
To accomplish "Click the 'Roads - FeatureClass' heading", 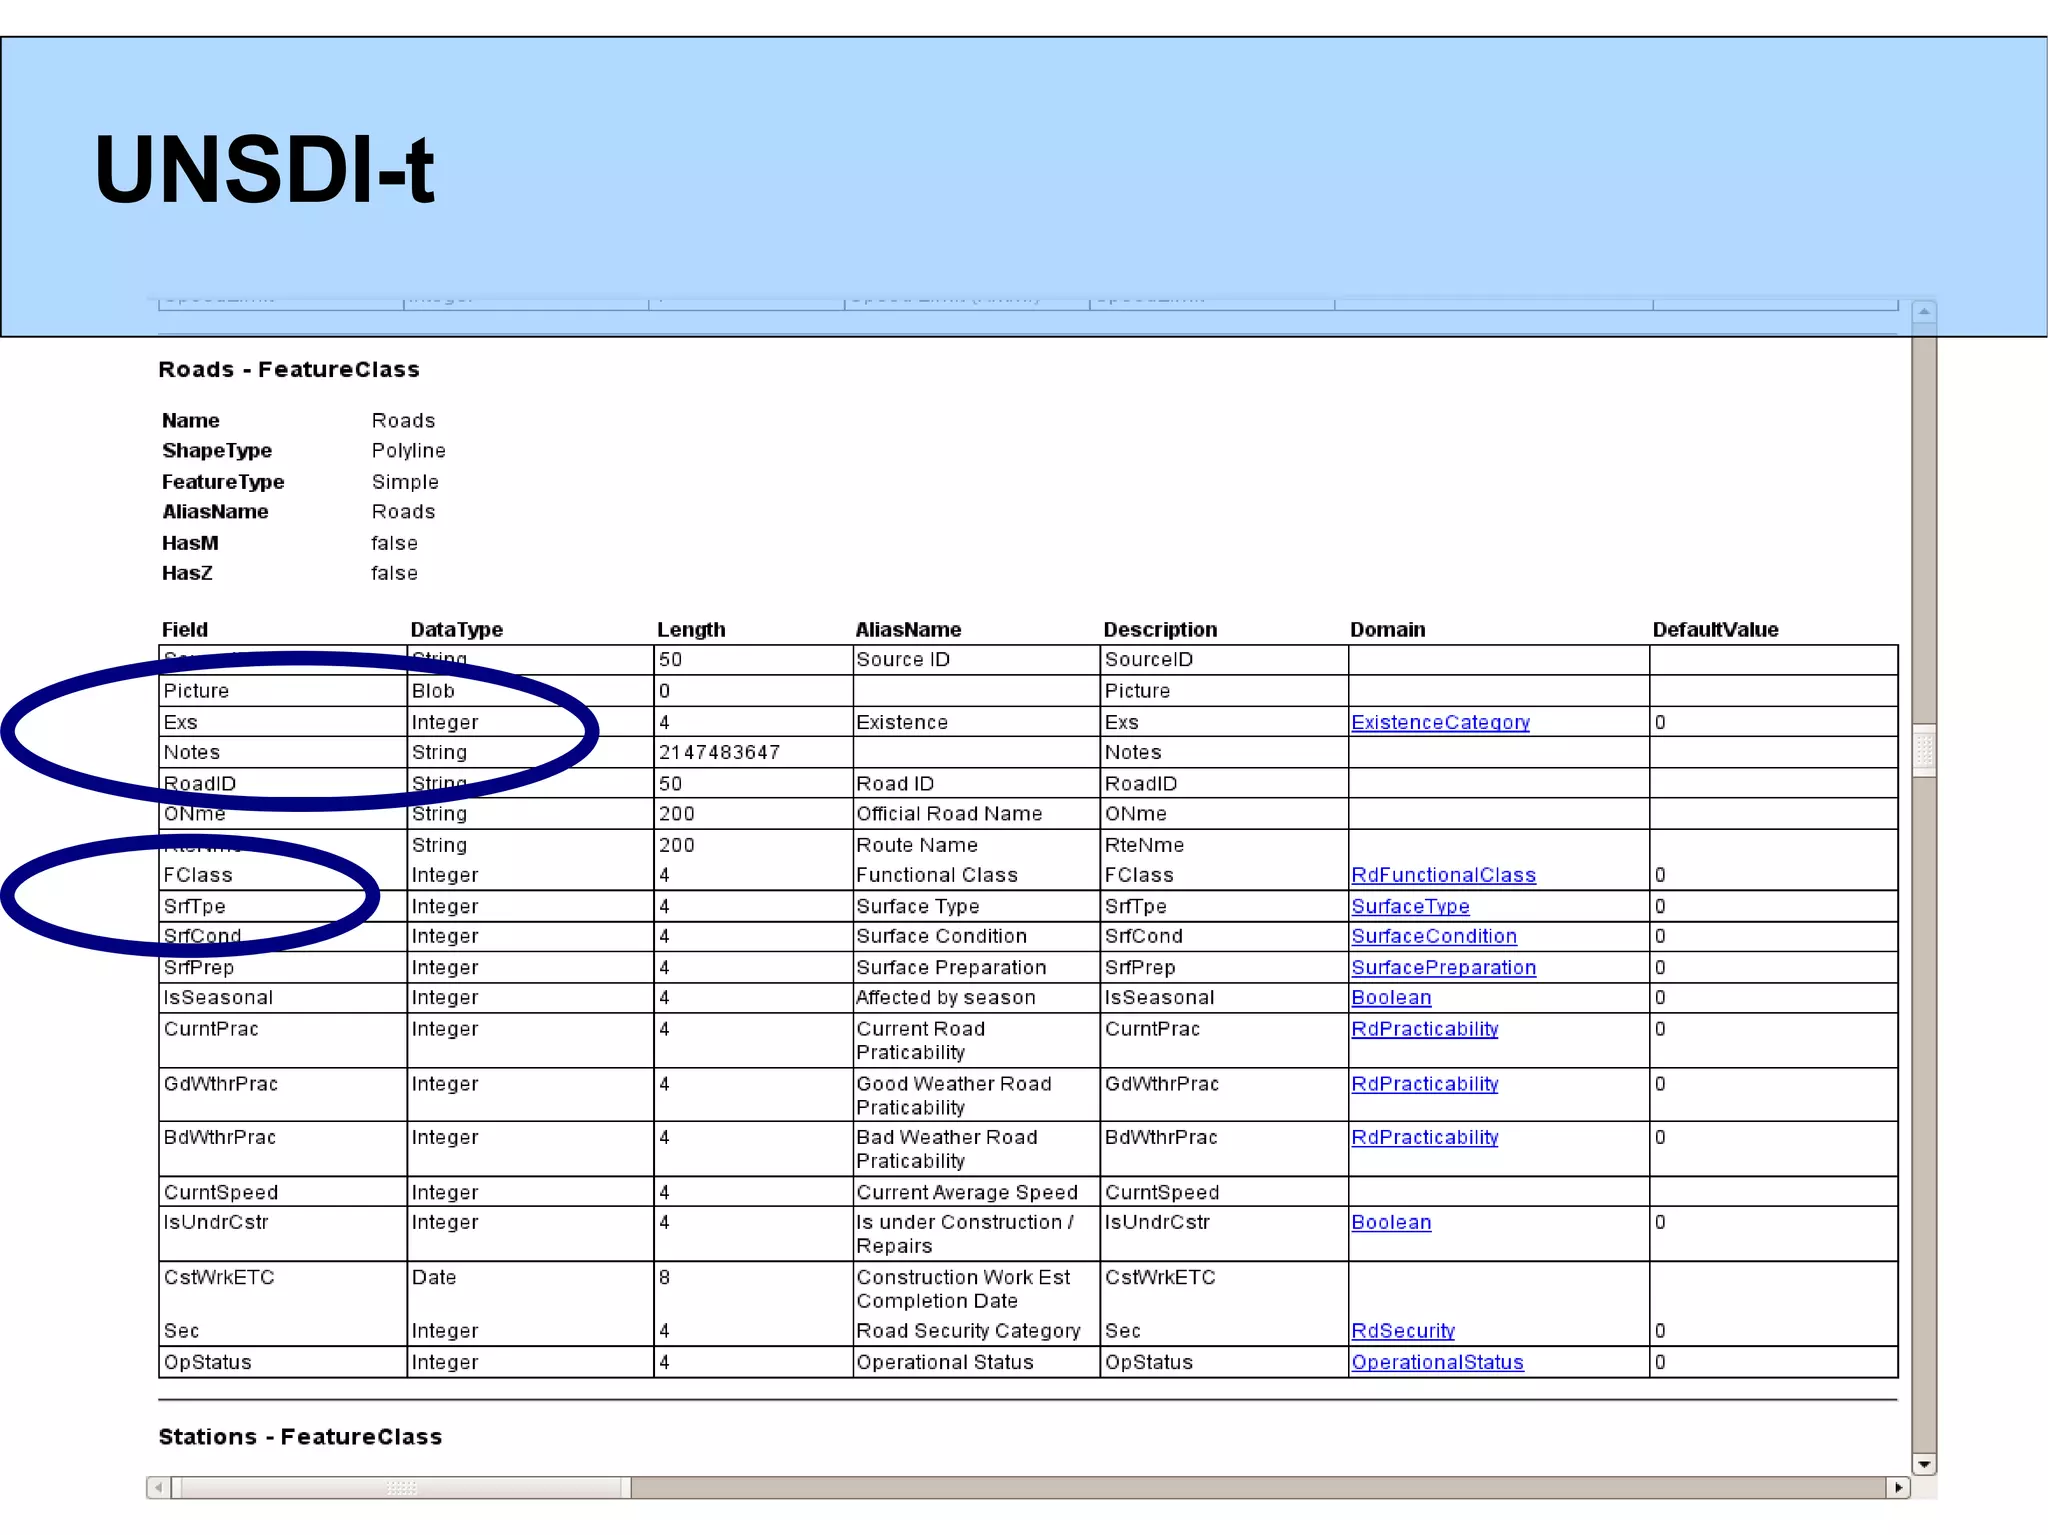I will pyautogui.click(x=289, y=369).
